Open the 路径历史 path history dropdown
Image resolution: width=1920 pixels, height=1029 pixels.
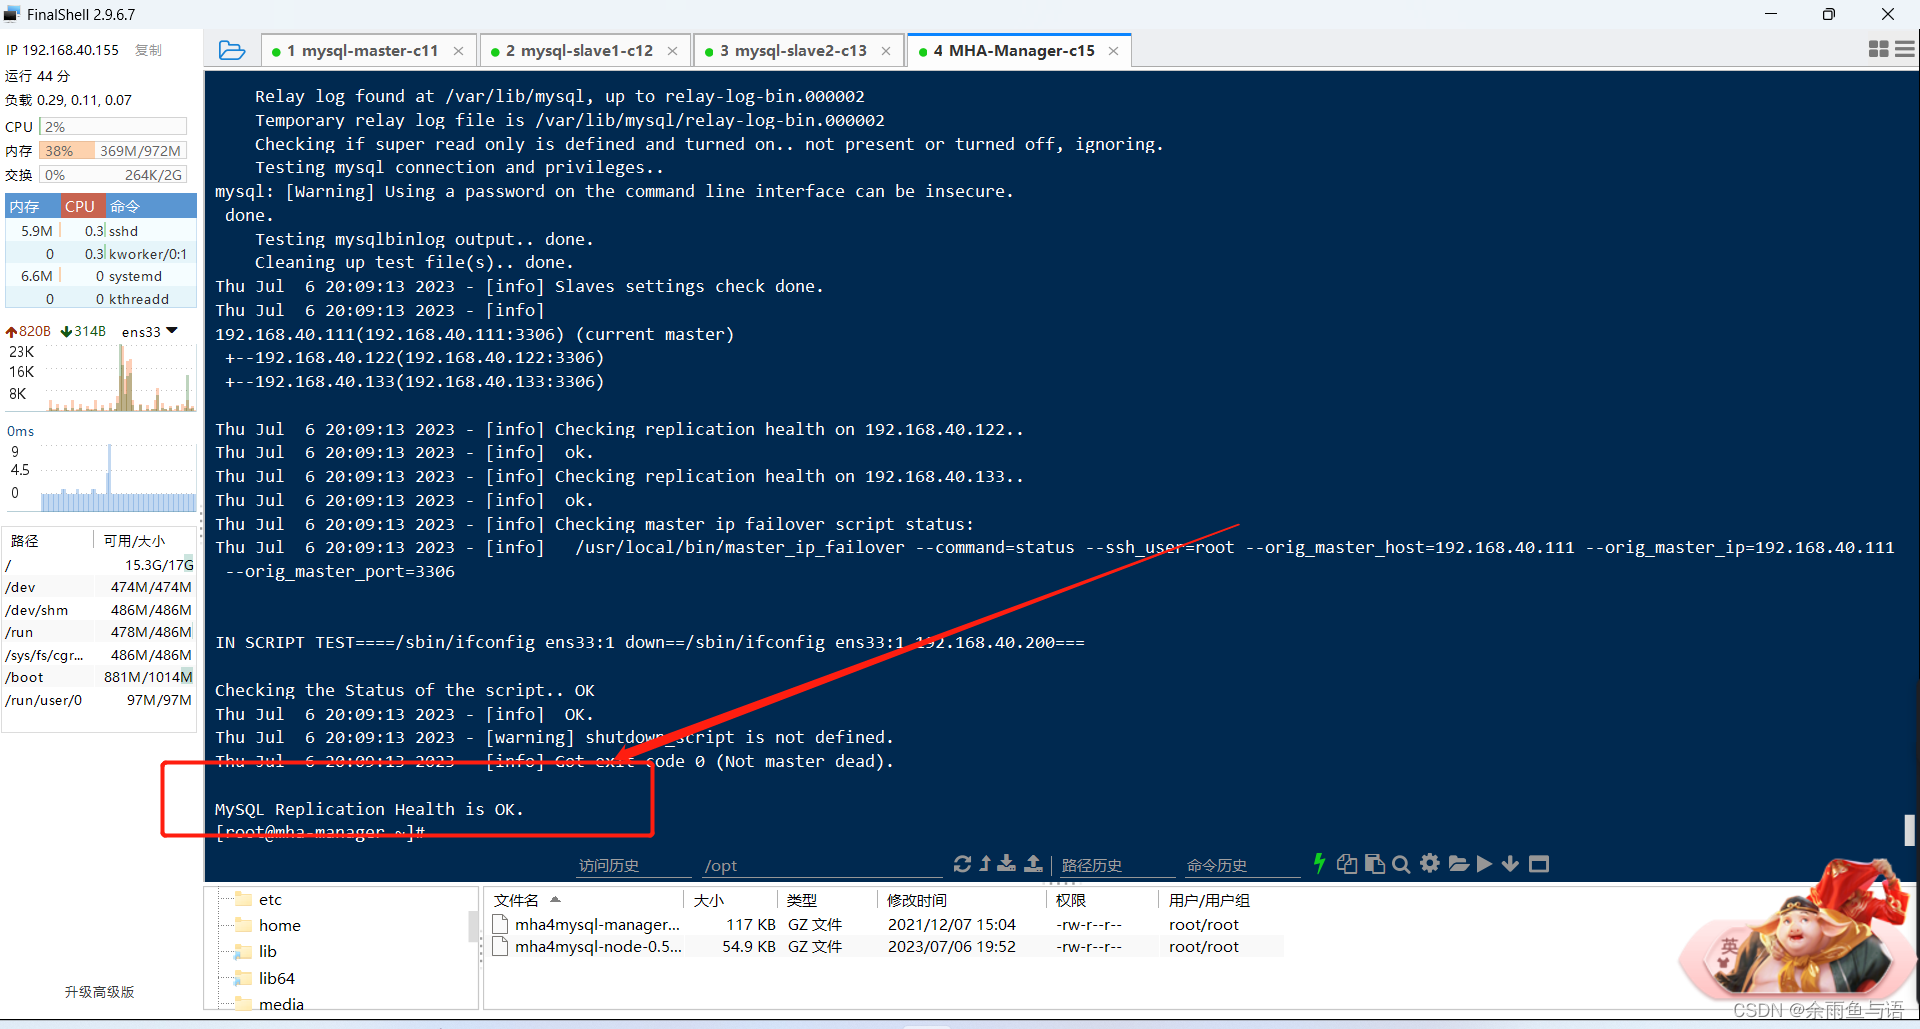pos(1093,866)
